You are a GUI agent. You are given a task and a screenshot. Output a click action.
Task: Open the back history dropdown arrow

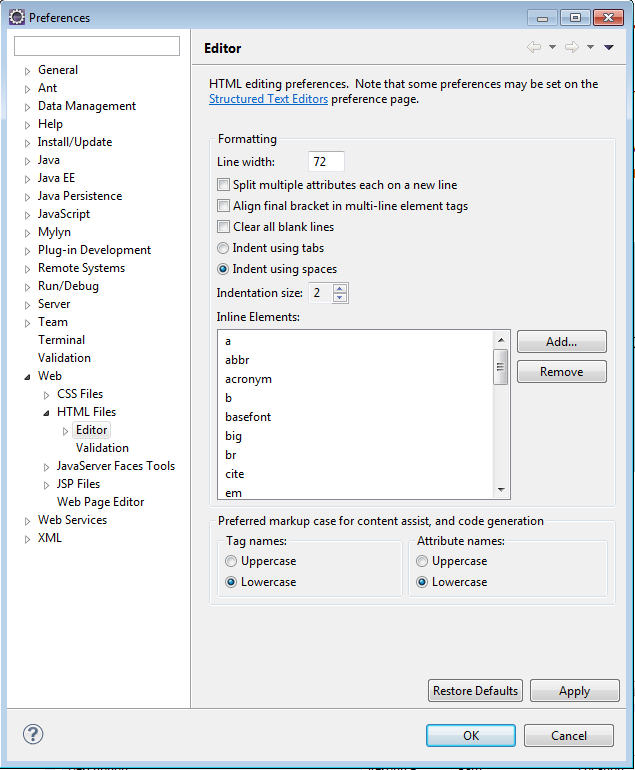[552, 47]
